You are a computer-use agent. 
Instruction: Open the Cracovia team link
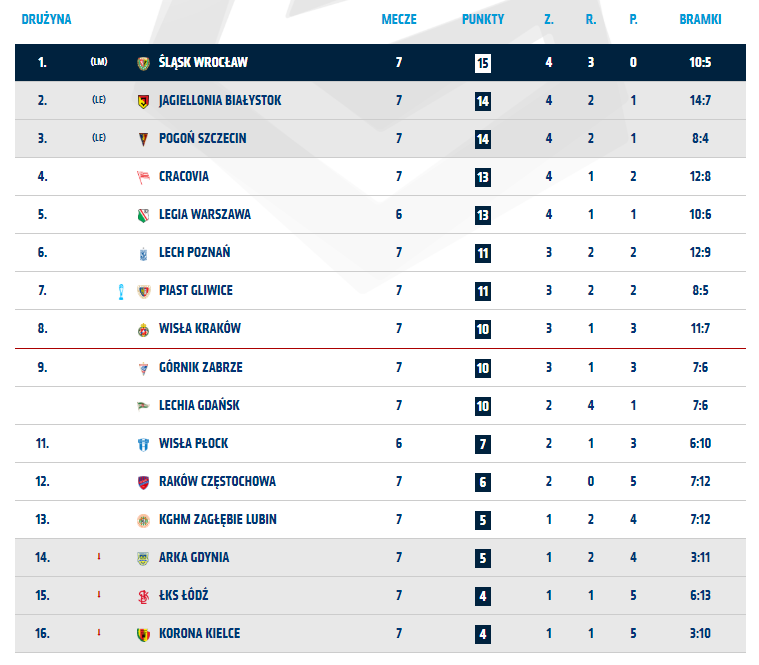click(x=184, y=177)
